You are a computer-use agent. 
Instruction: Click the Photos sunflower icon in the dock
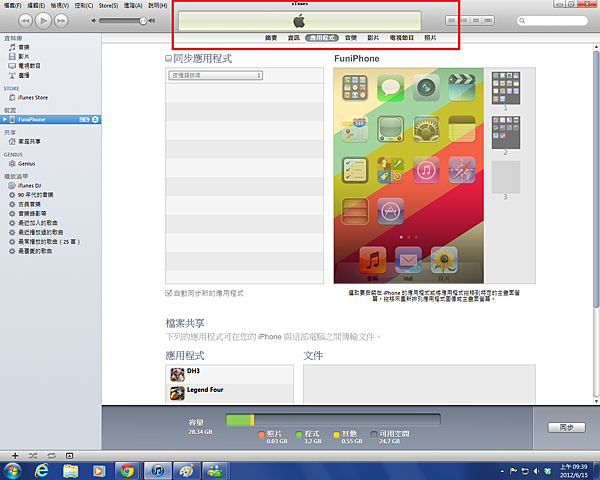point(444,260)
